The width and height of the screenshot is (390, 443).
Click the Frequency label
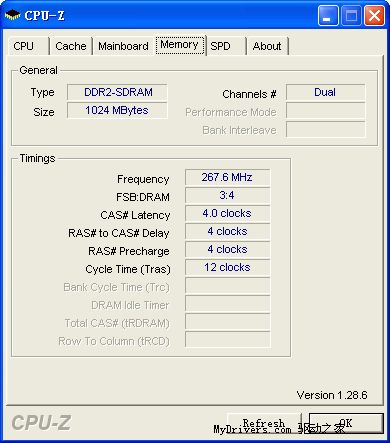click(143, 179)
